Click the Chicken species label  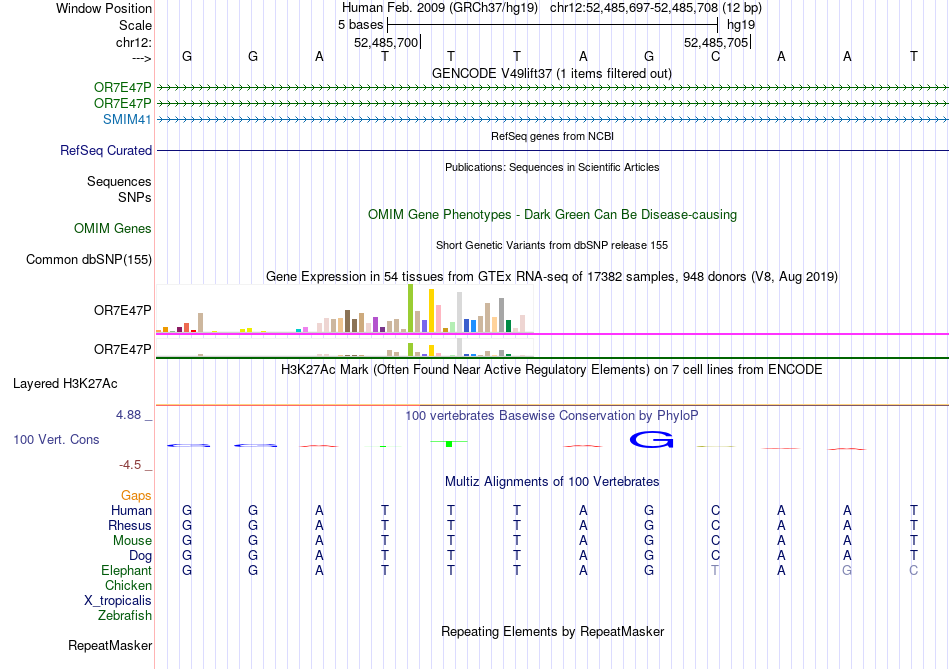(128, 585)
